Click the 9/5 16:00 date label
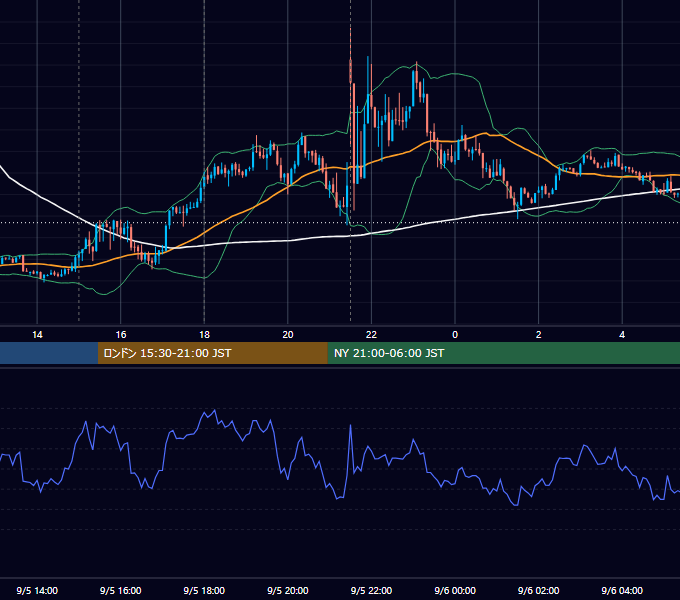The width and height of the screenshot is (680, 600). [x=121, y=590]
